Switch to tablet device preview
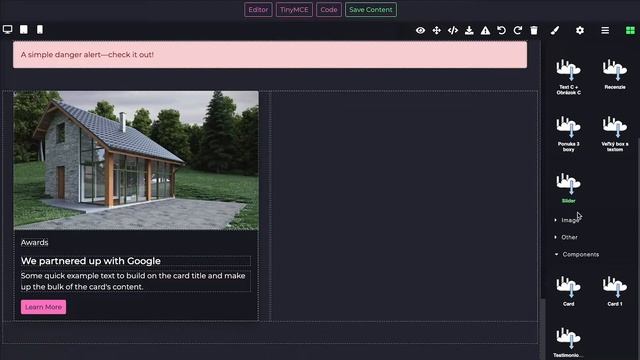The width and height of the screenshot is (640, 360). pyautogui.click(x=24, y=29)
